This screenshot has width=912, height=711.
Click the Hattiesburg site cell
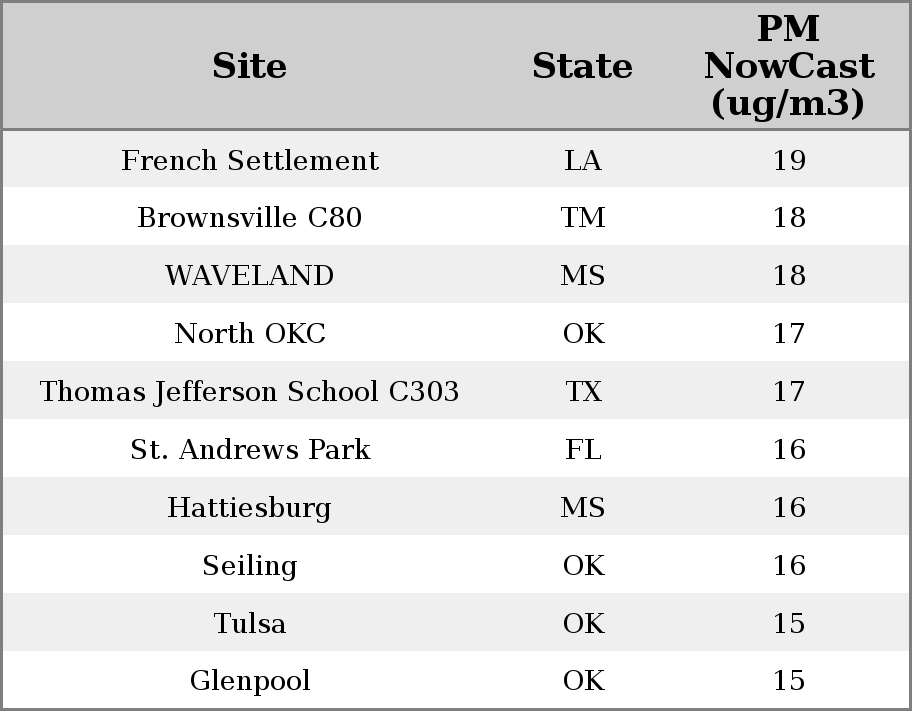click(250, 508)
